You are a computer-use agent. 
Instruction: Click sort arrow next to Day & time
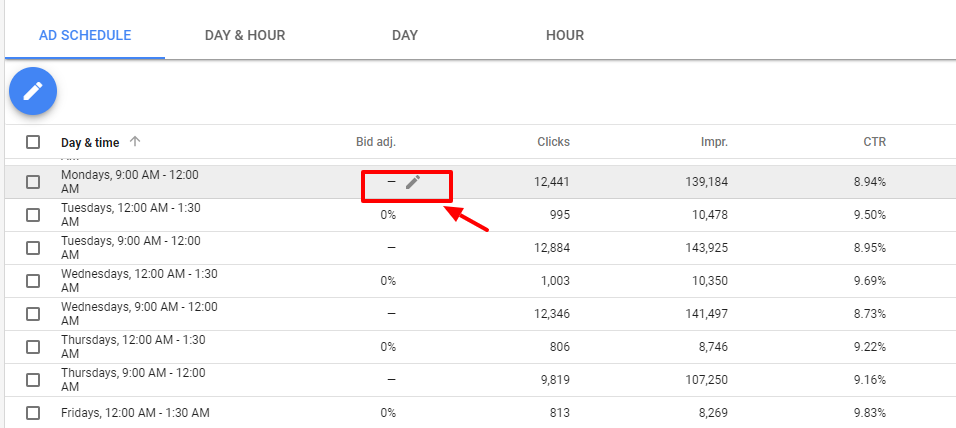point(135,141)
